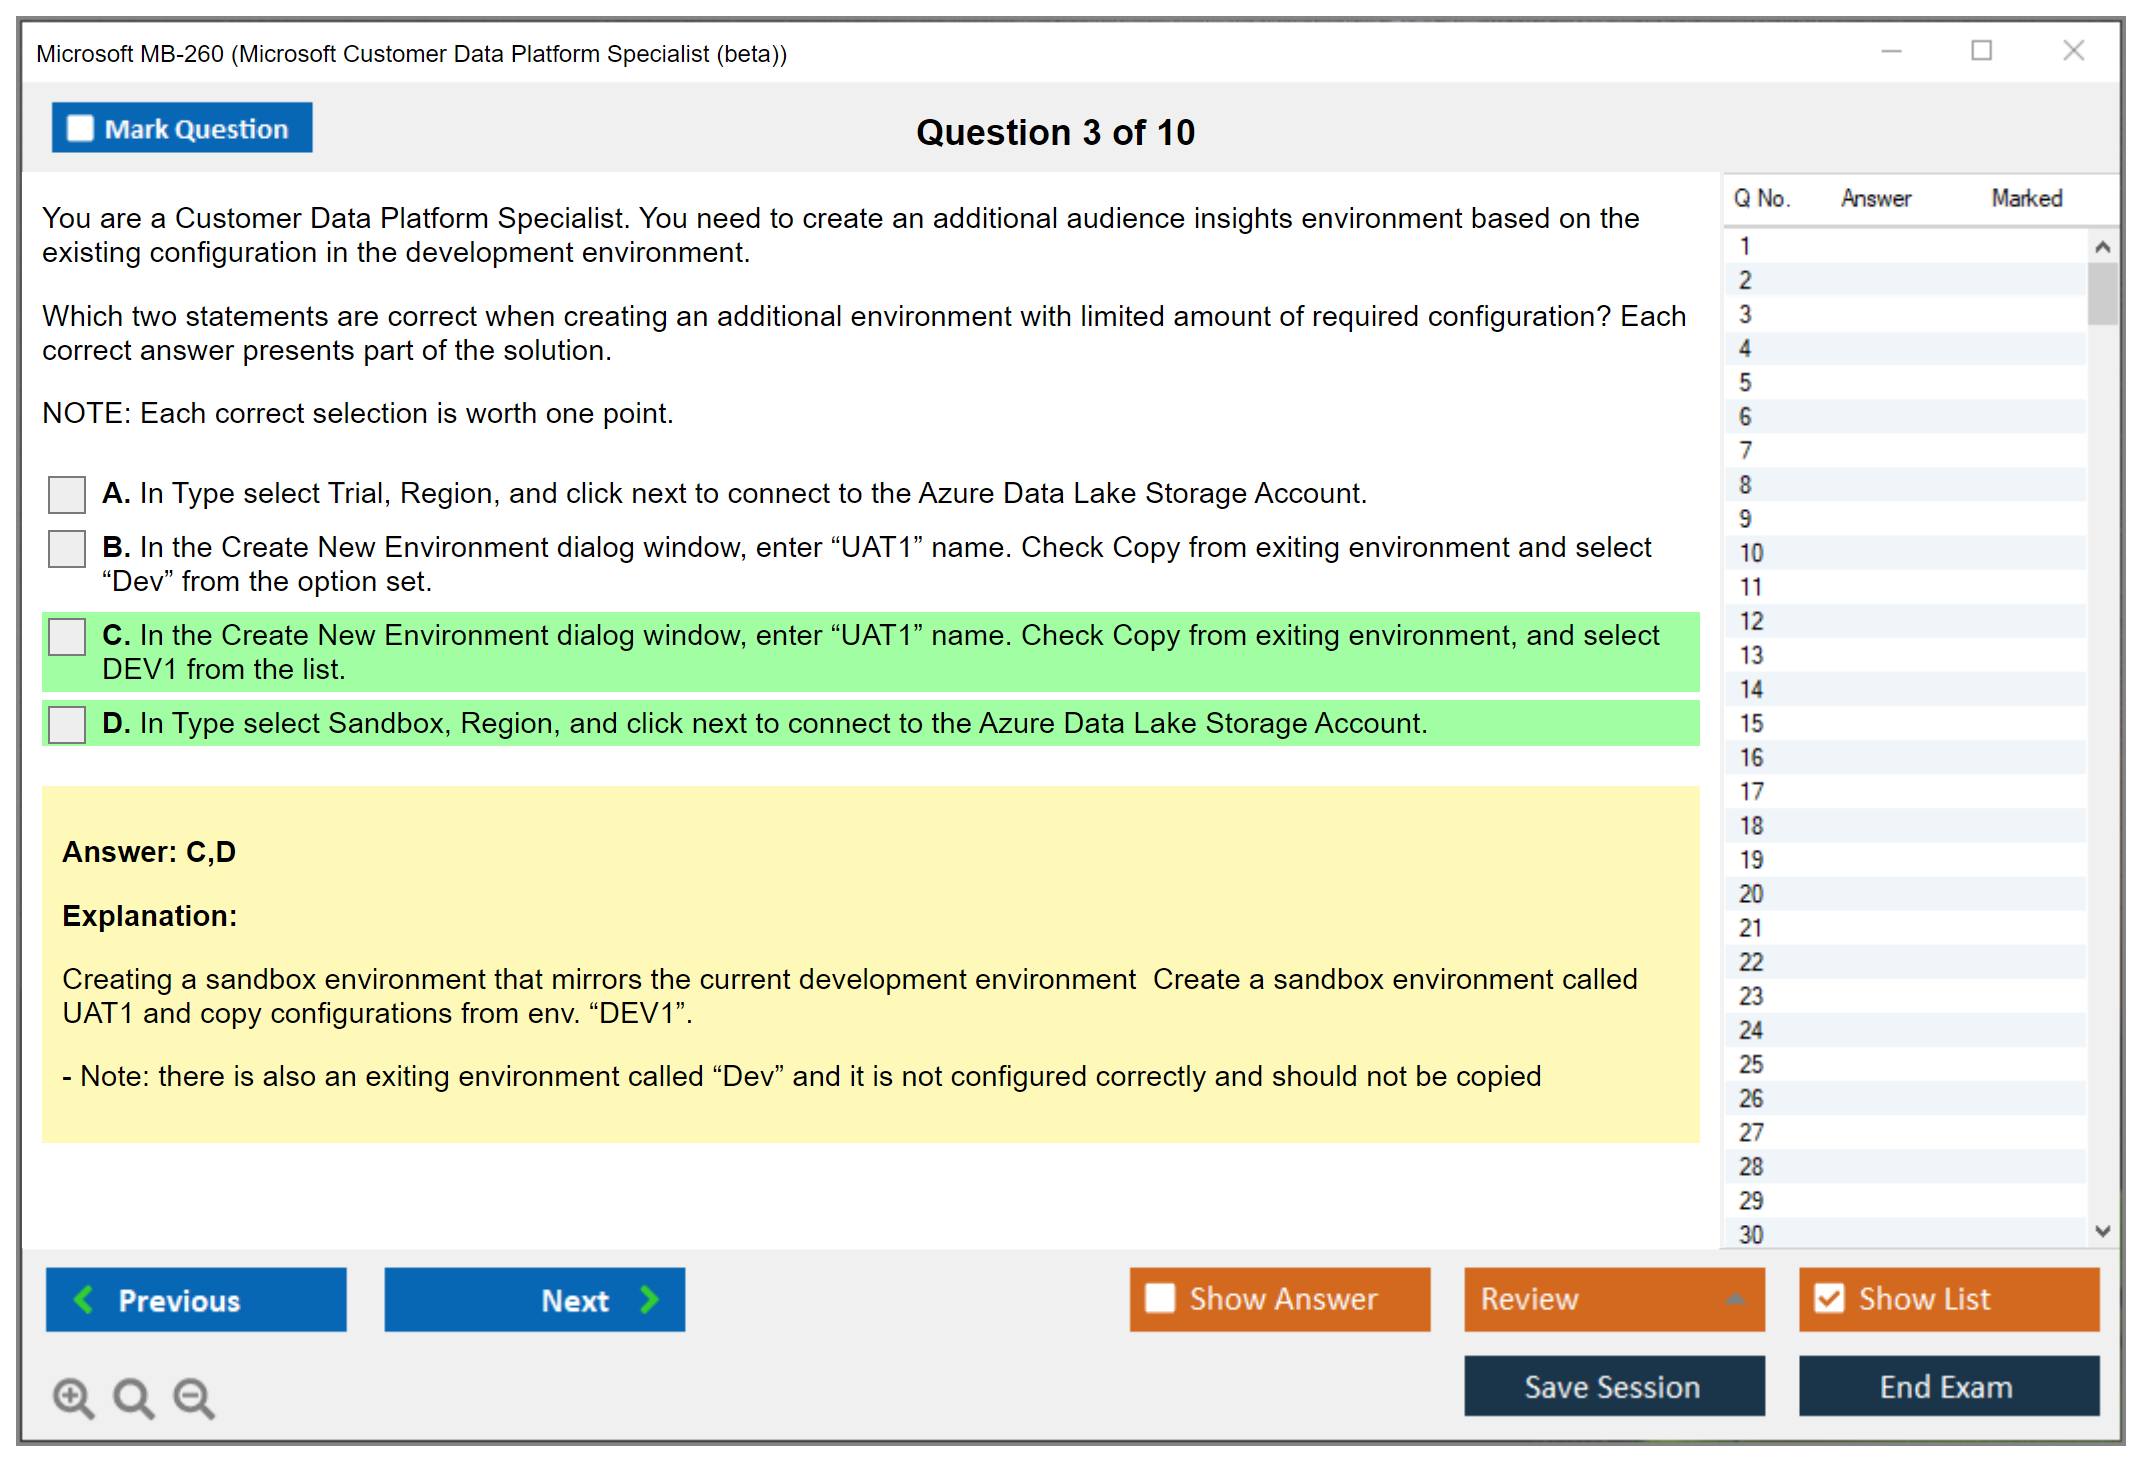Tick the Mark Question checkbox
Image resolution: width=2150 pixels, height=1470 pixels.
tap(81, 128)
